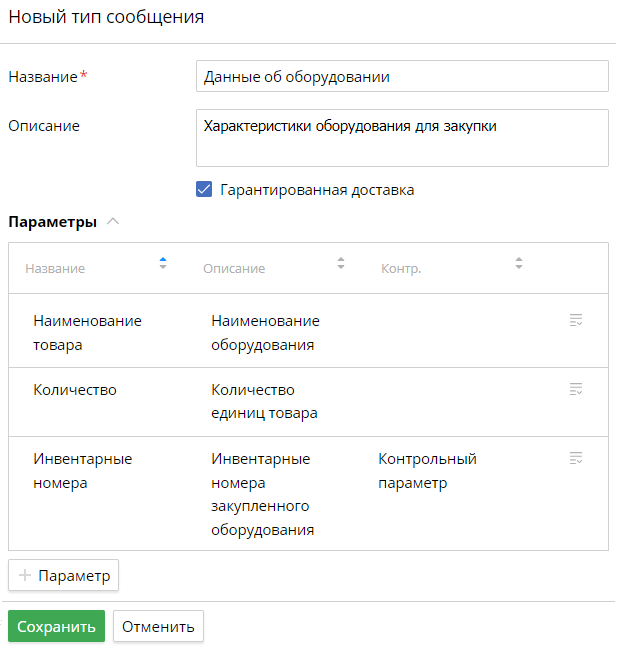Click the Отменить button
Viewport: 617px width, 650px height.
(x=158, y=626)
